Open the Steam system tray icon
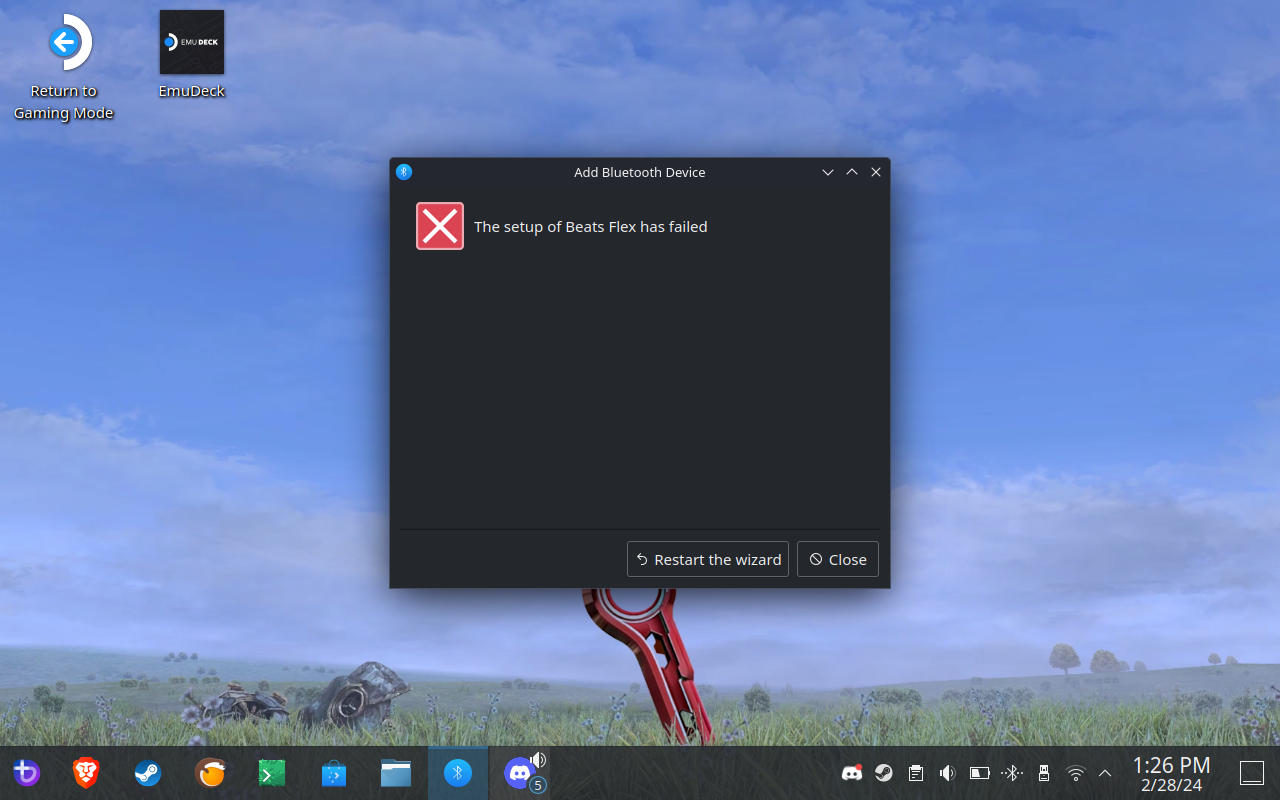 [x=884, y=773]
